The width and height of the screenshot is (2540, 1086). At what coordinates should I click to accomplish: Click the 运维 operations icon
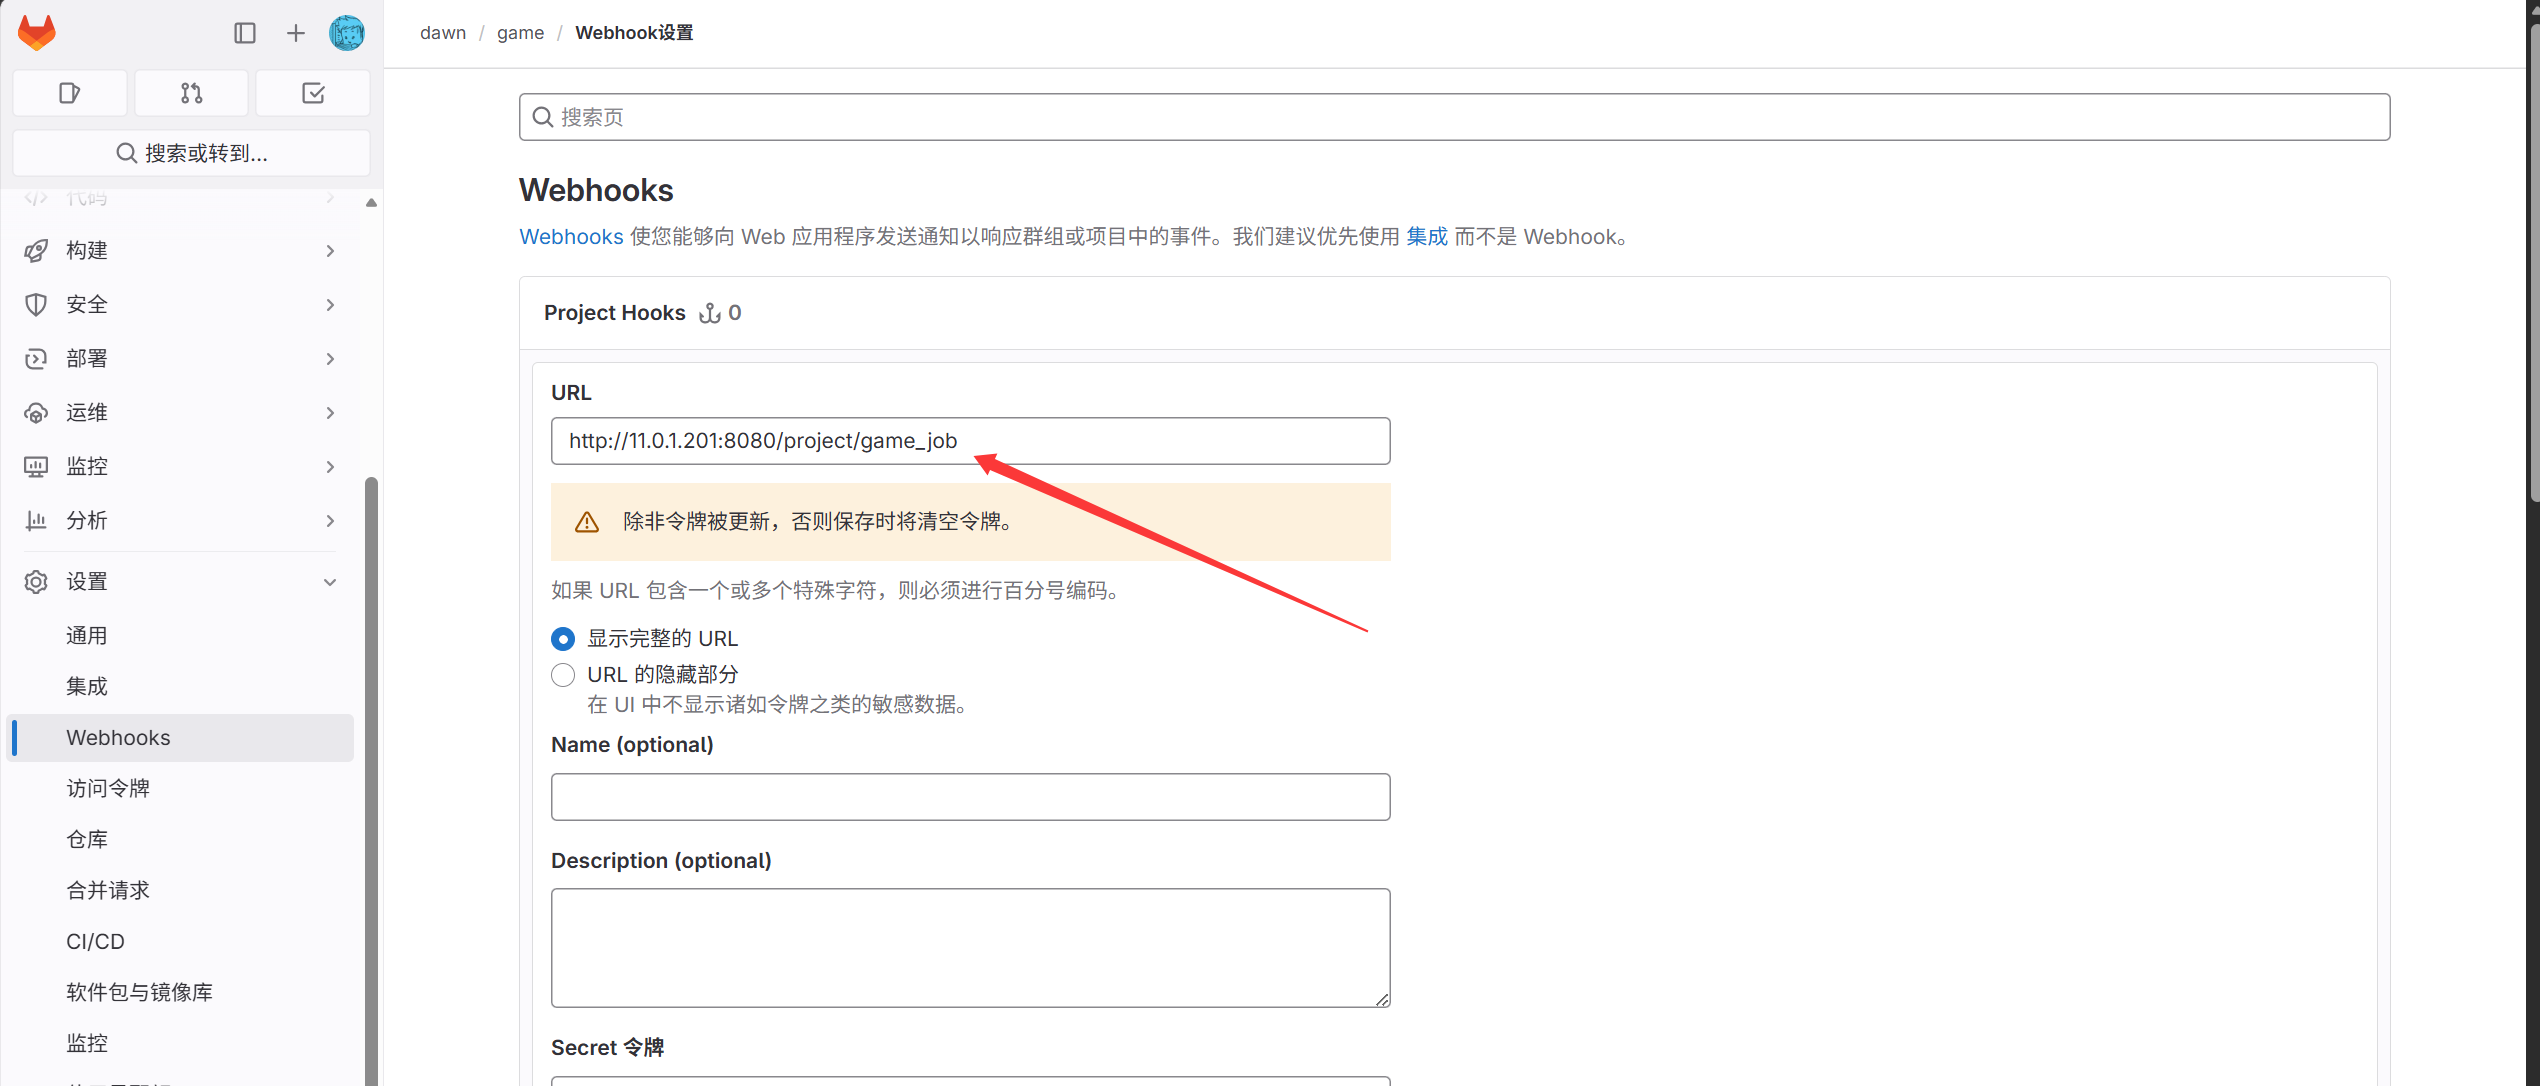(x=36, y=412)
